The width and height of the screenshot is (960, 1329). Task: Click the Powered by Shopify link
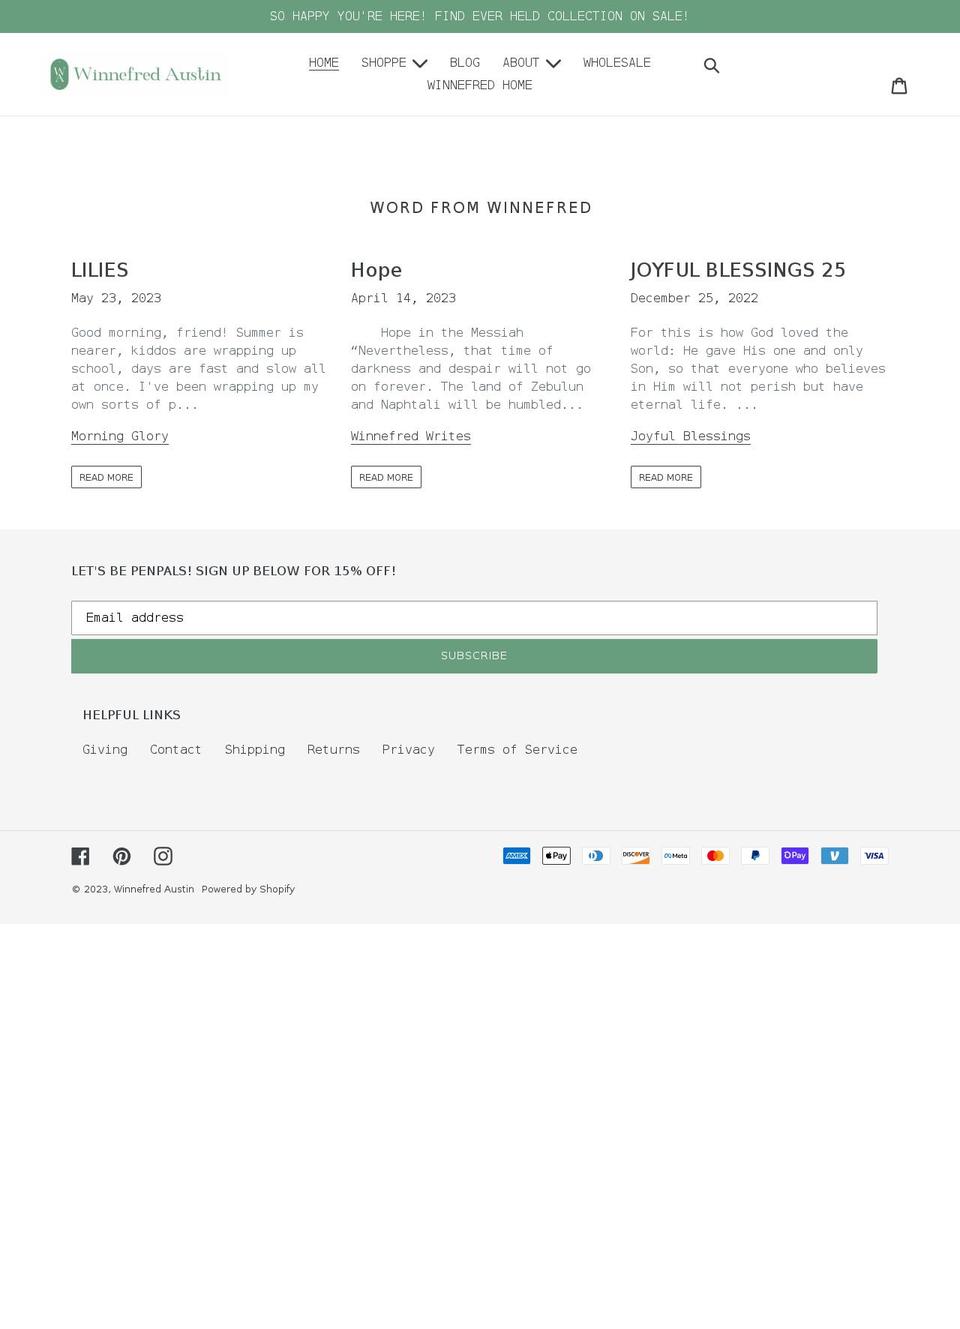248,889
